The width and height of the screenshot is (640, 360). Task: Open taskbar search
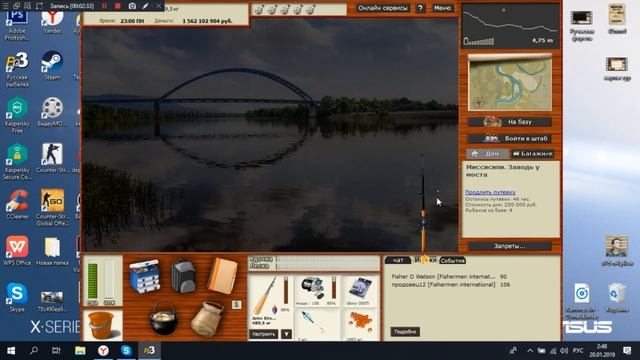click(x=34, y=351)
